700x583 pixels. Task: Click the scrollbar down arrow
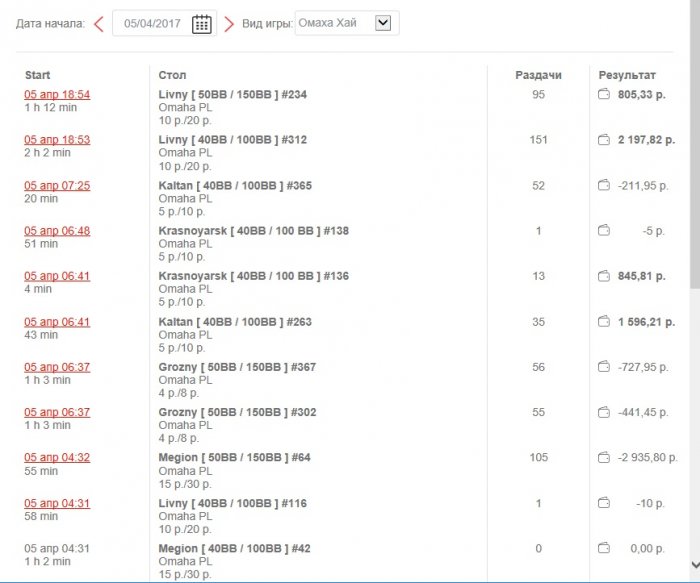695,565
